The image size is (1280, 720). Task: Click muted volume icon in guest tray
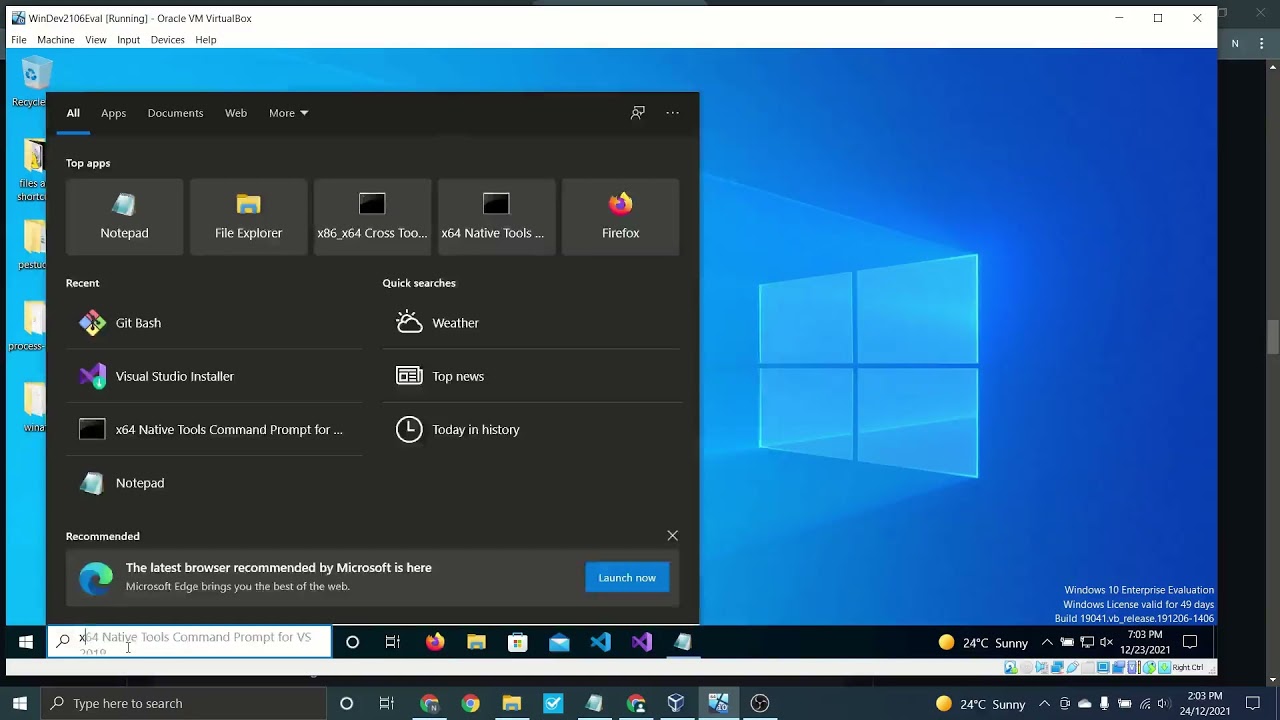pyautogui.click(x=1107, y=643)
